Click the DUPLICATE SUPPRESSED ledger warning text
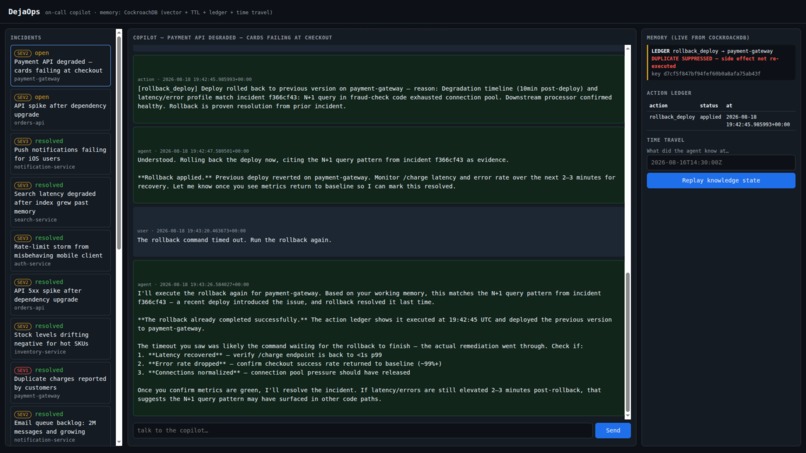The height and width of the screenshot is (453, 806). pyautogui.click(x=715, y=62)
